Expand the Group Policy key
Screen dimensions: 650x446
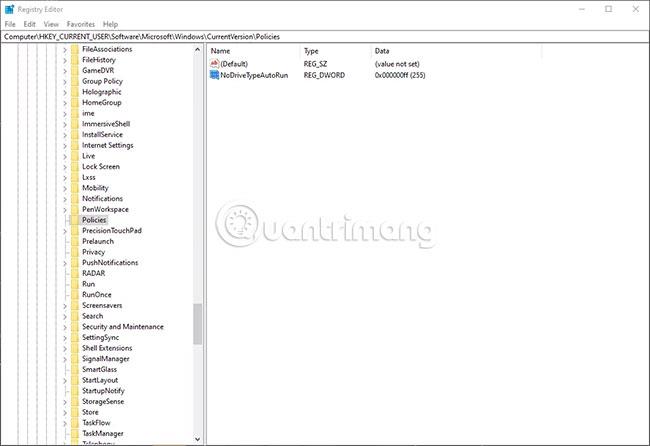pyautogui.click(x=65, y=82)
